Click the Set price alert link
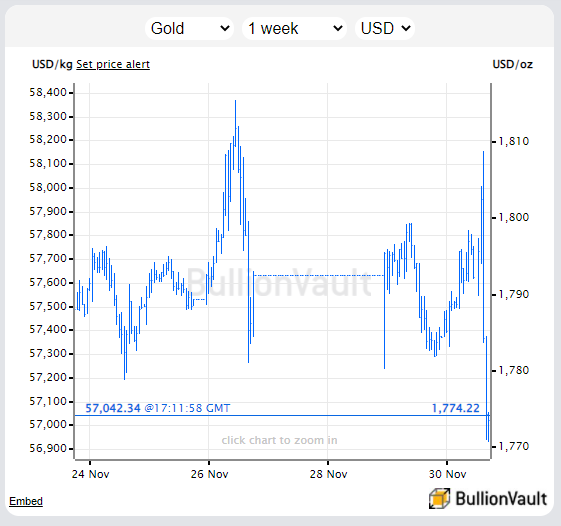The height and width of the screenshot is (526, 561). click(x=113, y=64)
